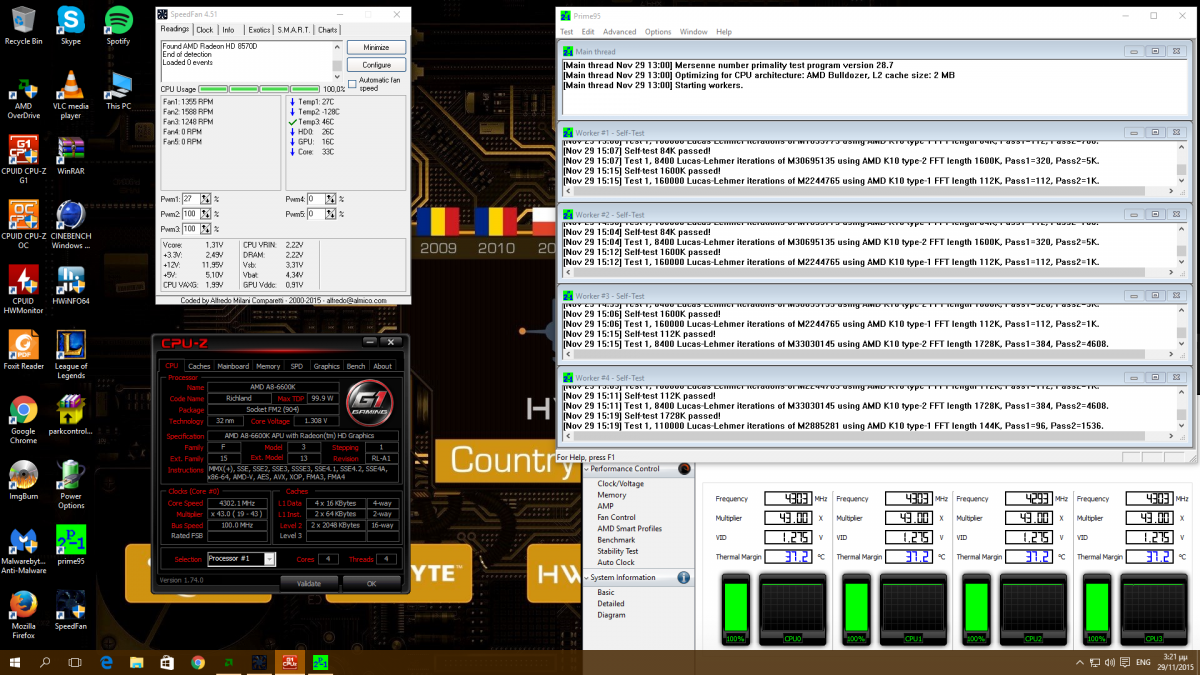Open the Power Options desktop shortcut

click(x=70, y=485)
